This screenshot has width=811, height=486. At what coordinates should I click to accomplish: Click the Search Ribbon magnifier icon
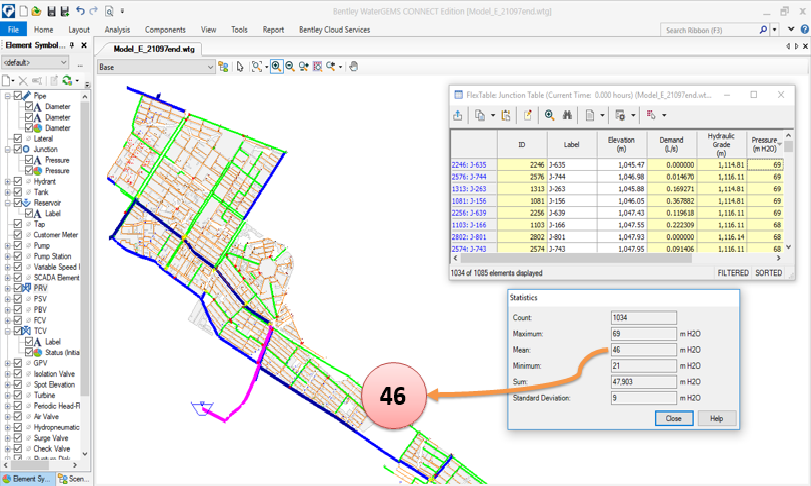[763, 30]
